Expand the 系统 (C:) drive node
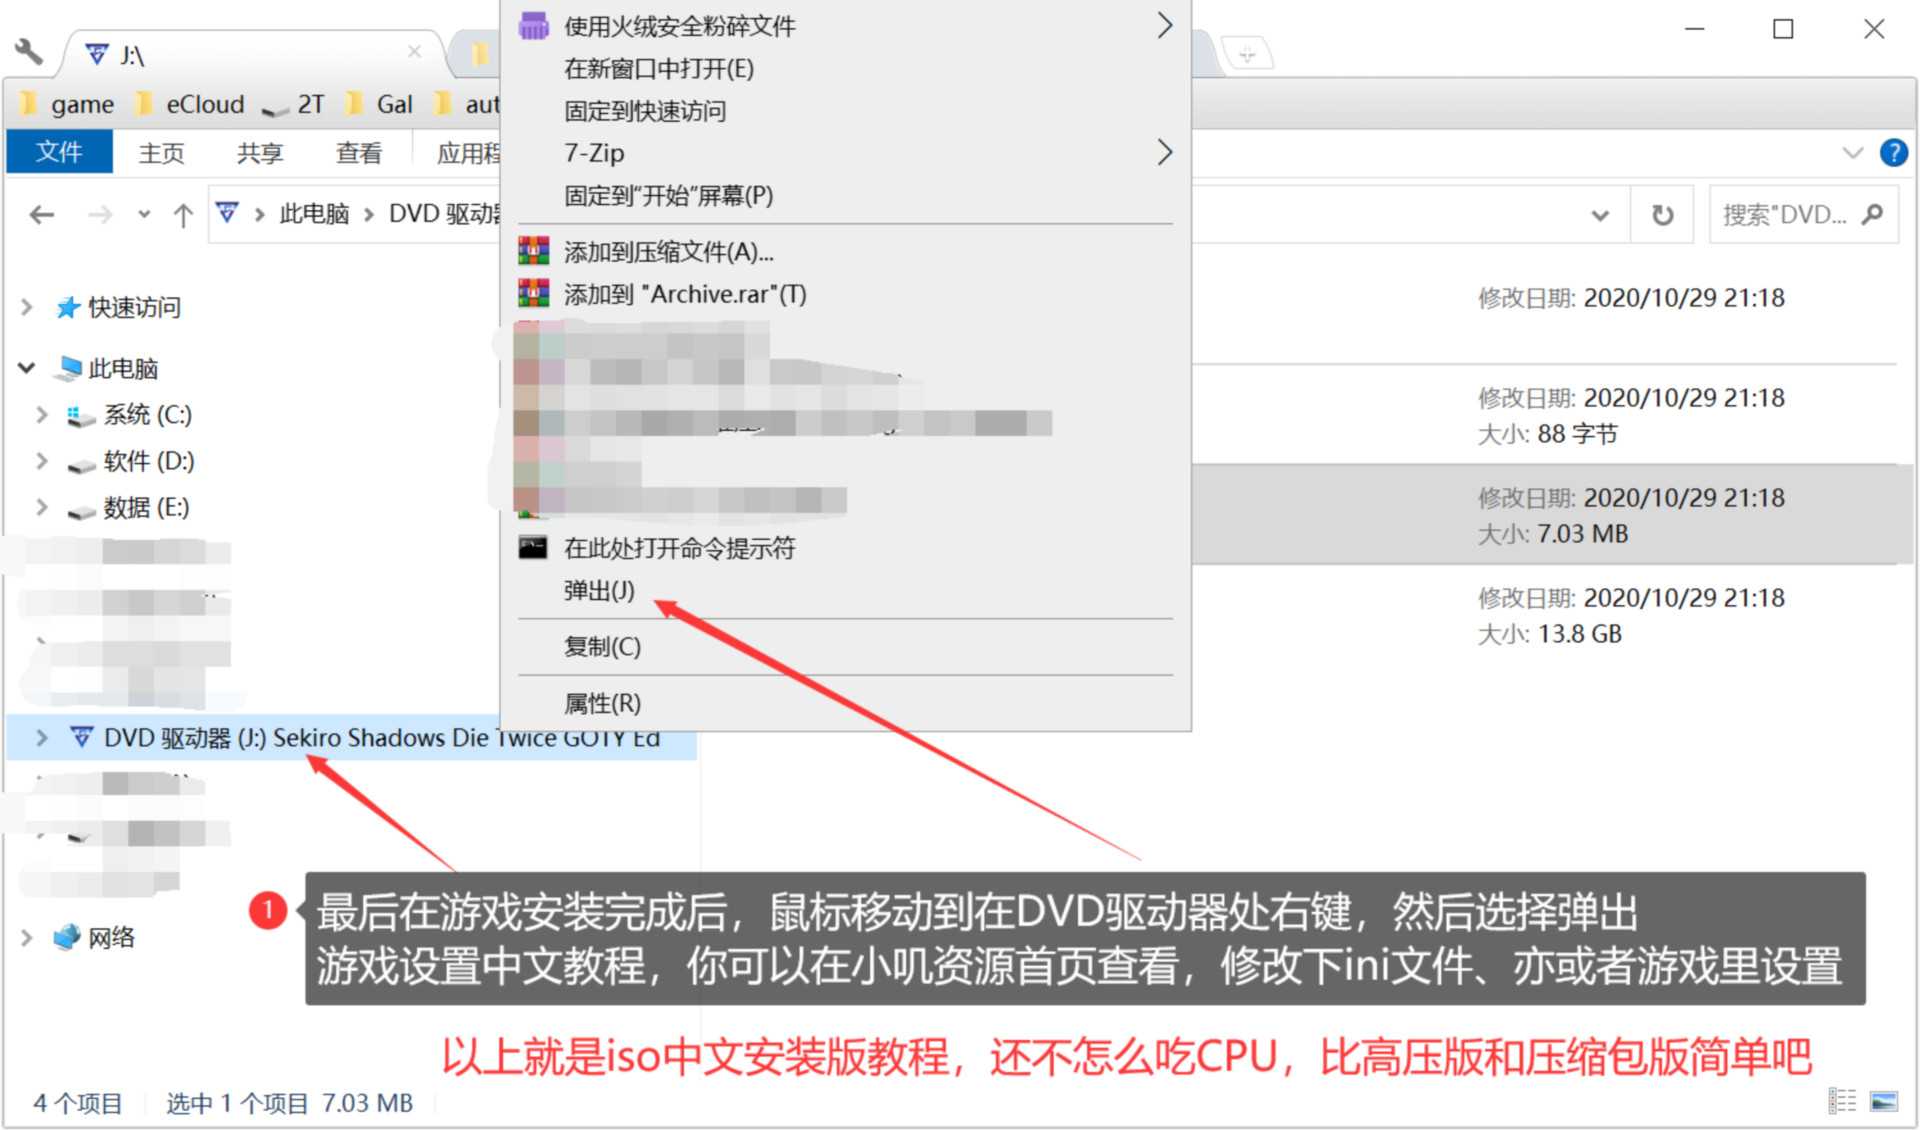 [x=42, y=414]
